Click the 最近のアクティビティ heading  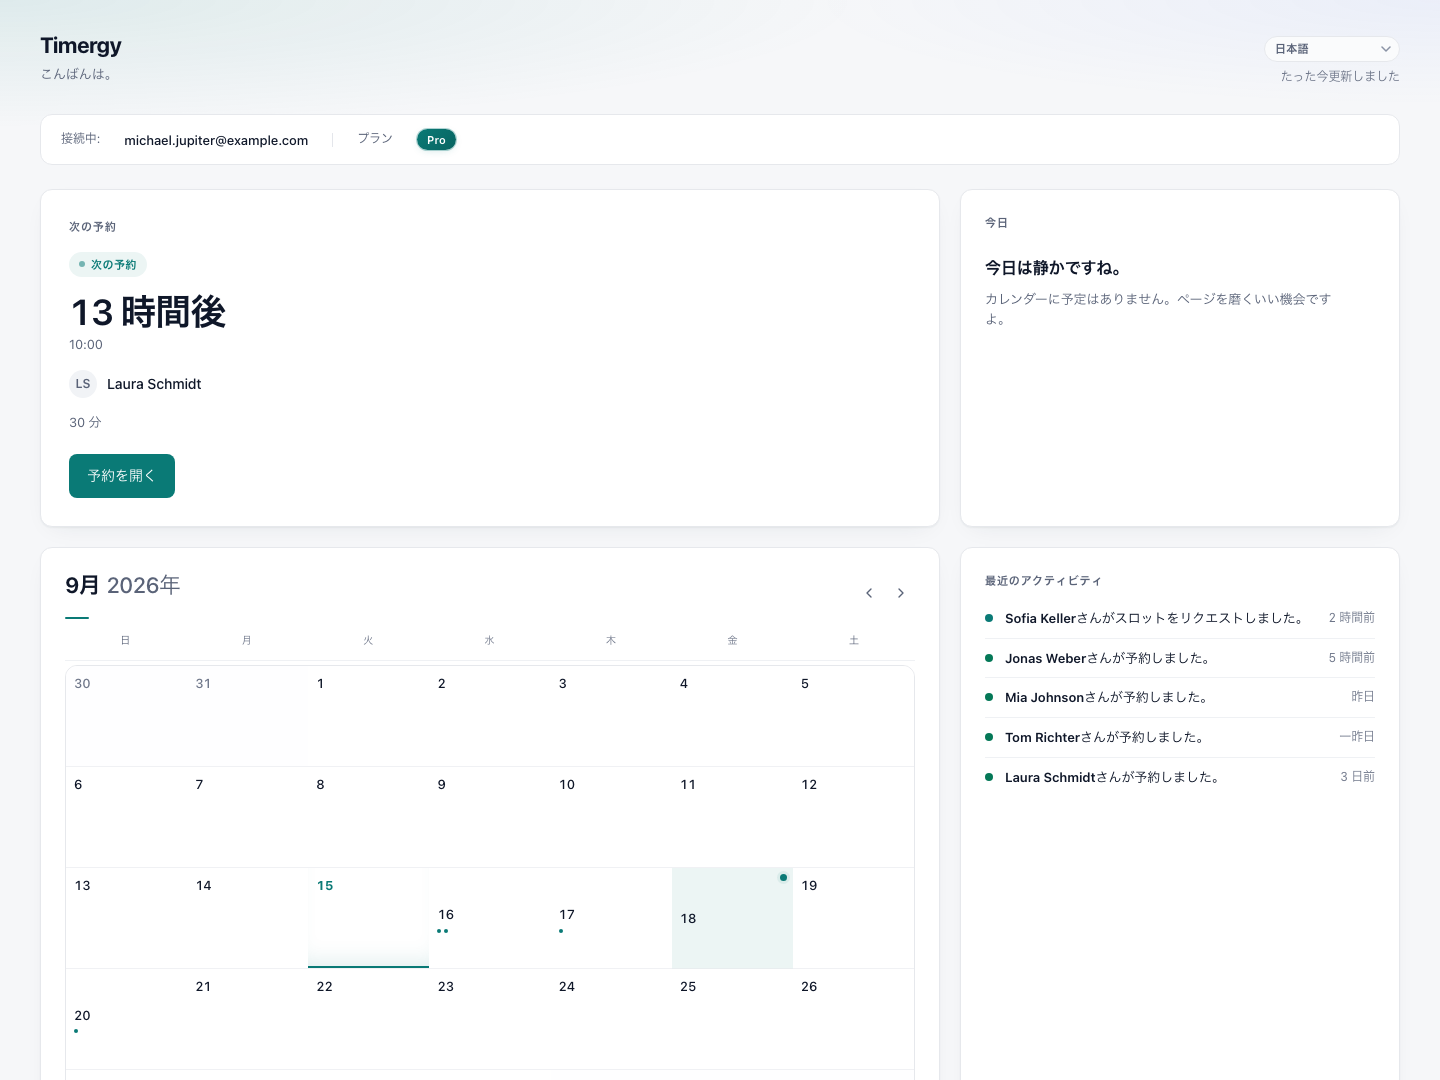[1043, 581]
